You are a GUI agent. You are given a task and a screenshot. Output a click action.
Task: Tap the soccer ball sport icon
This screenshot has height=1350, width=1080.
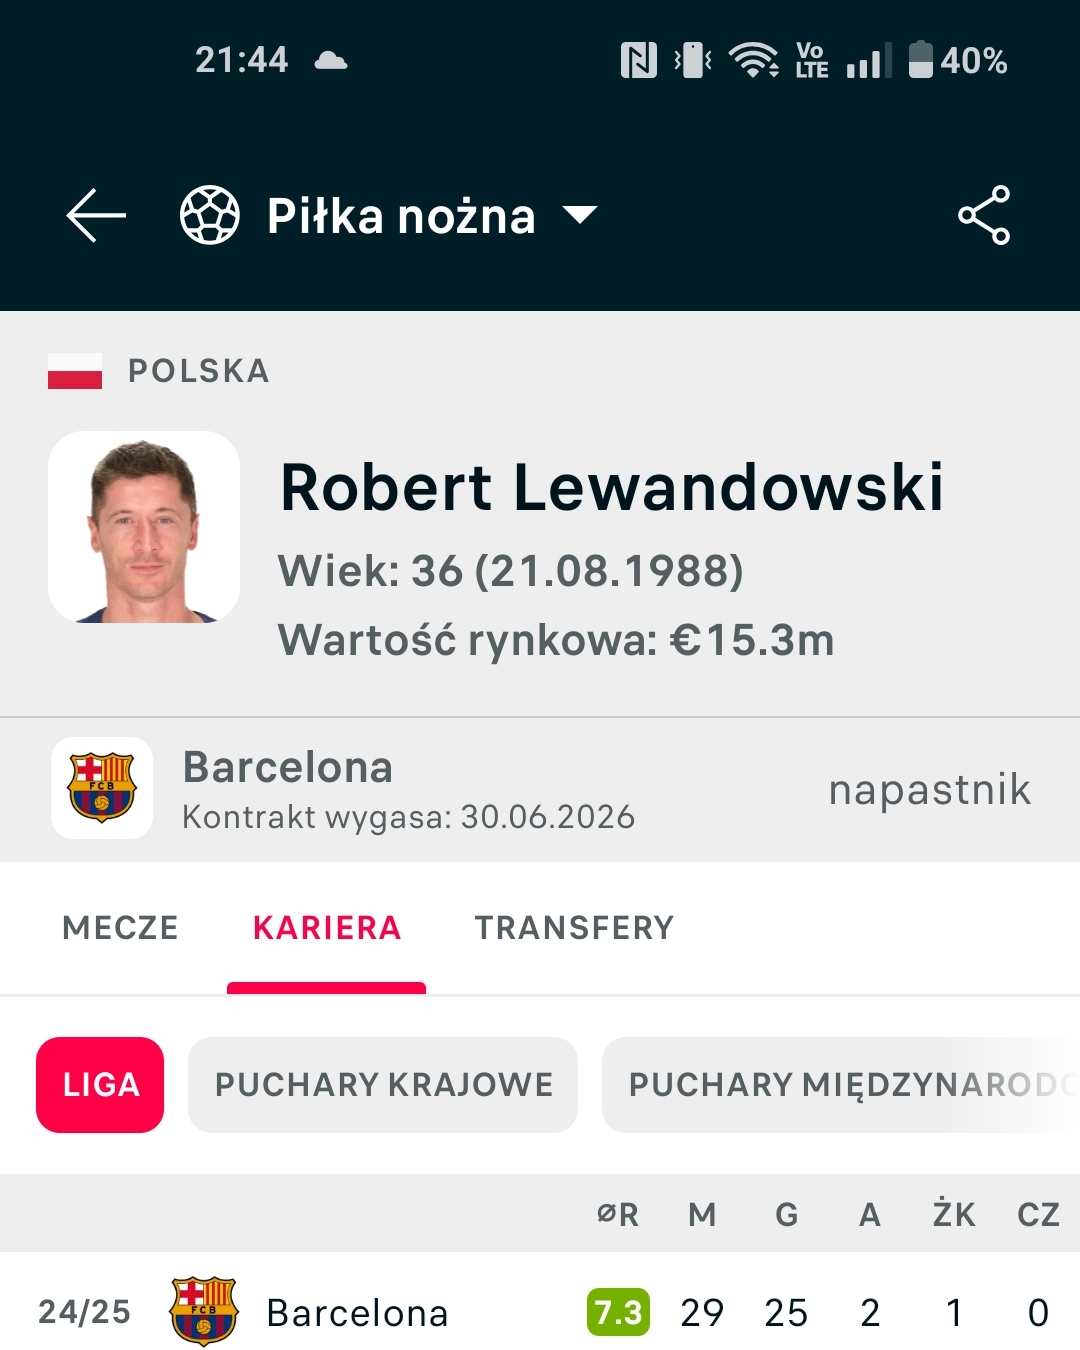[210, 215]
